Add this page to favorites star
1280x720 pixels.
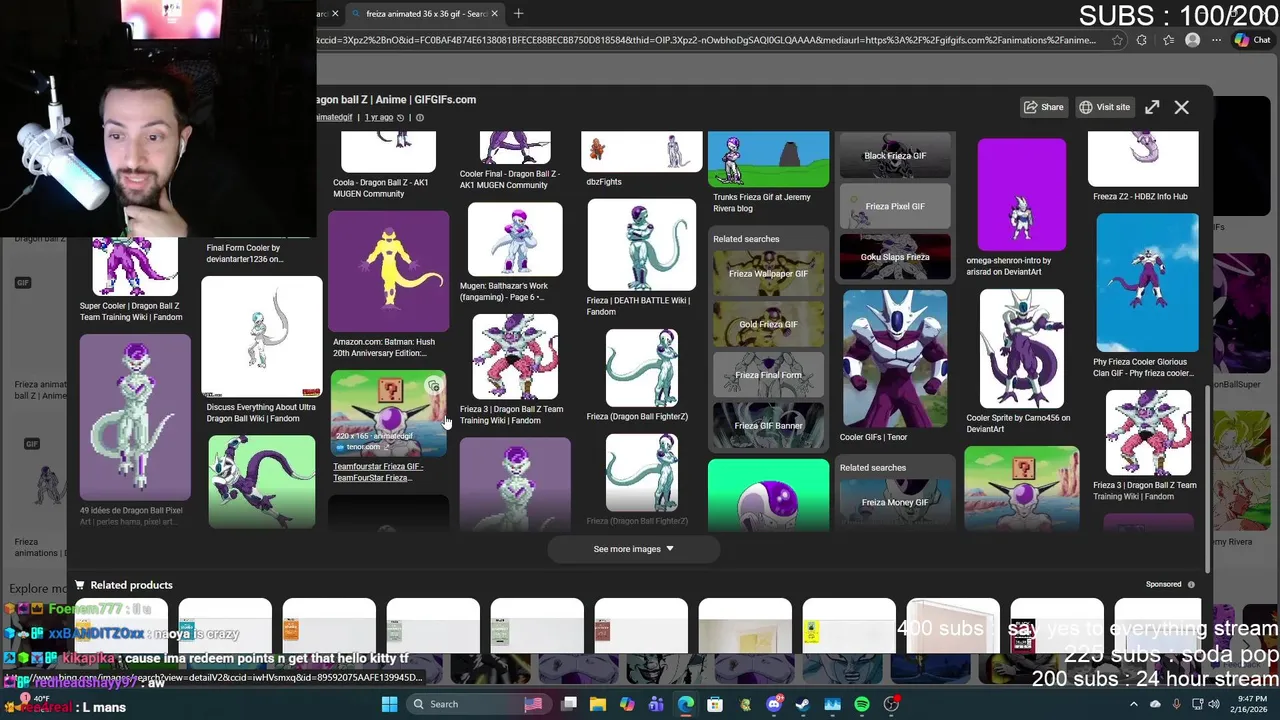[1117, 40]
